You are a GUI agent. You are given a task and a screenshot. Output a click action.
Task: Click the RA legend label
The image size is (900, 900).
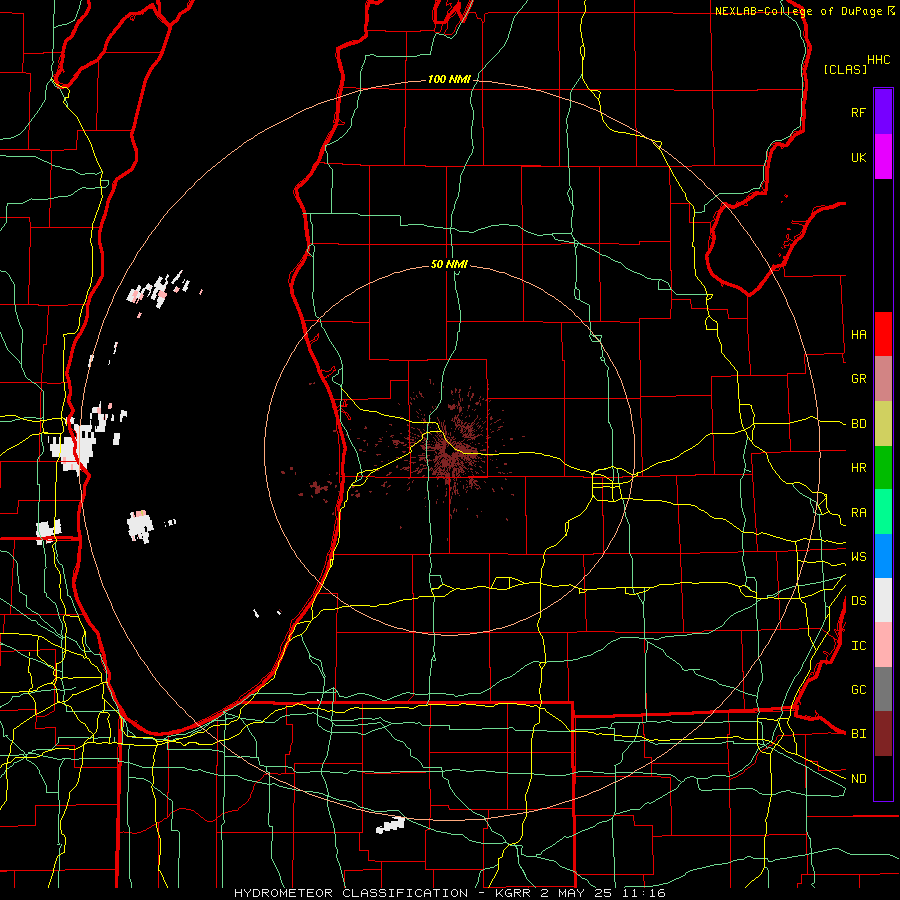point(858,513)
